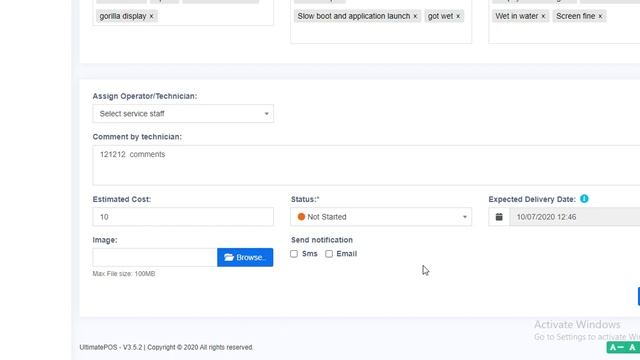The width and height of the screenshot is (640, 360).
Task: Click info icon beside Expected Delivery Date
Action: (584, 199)
